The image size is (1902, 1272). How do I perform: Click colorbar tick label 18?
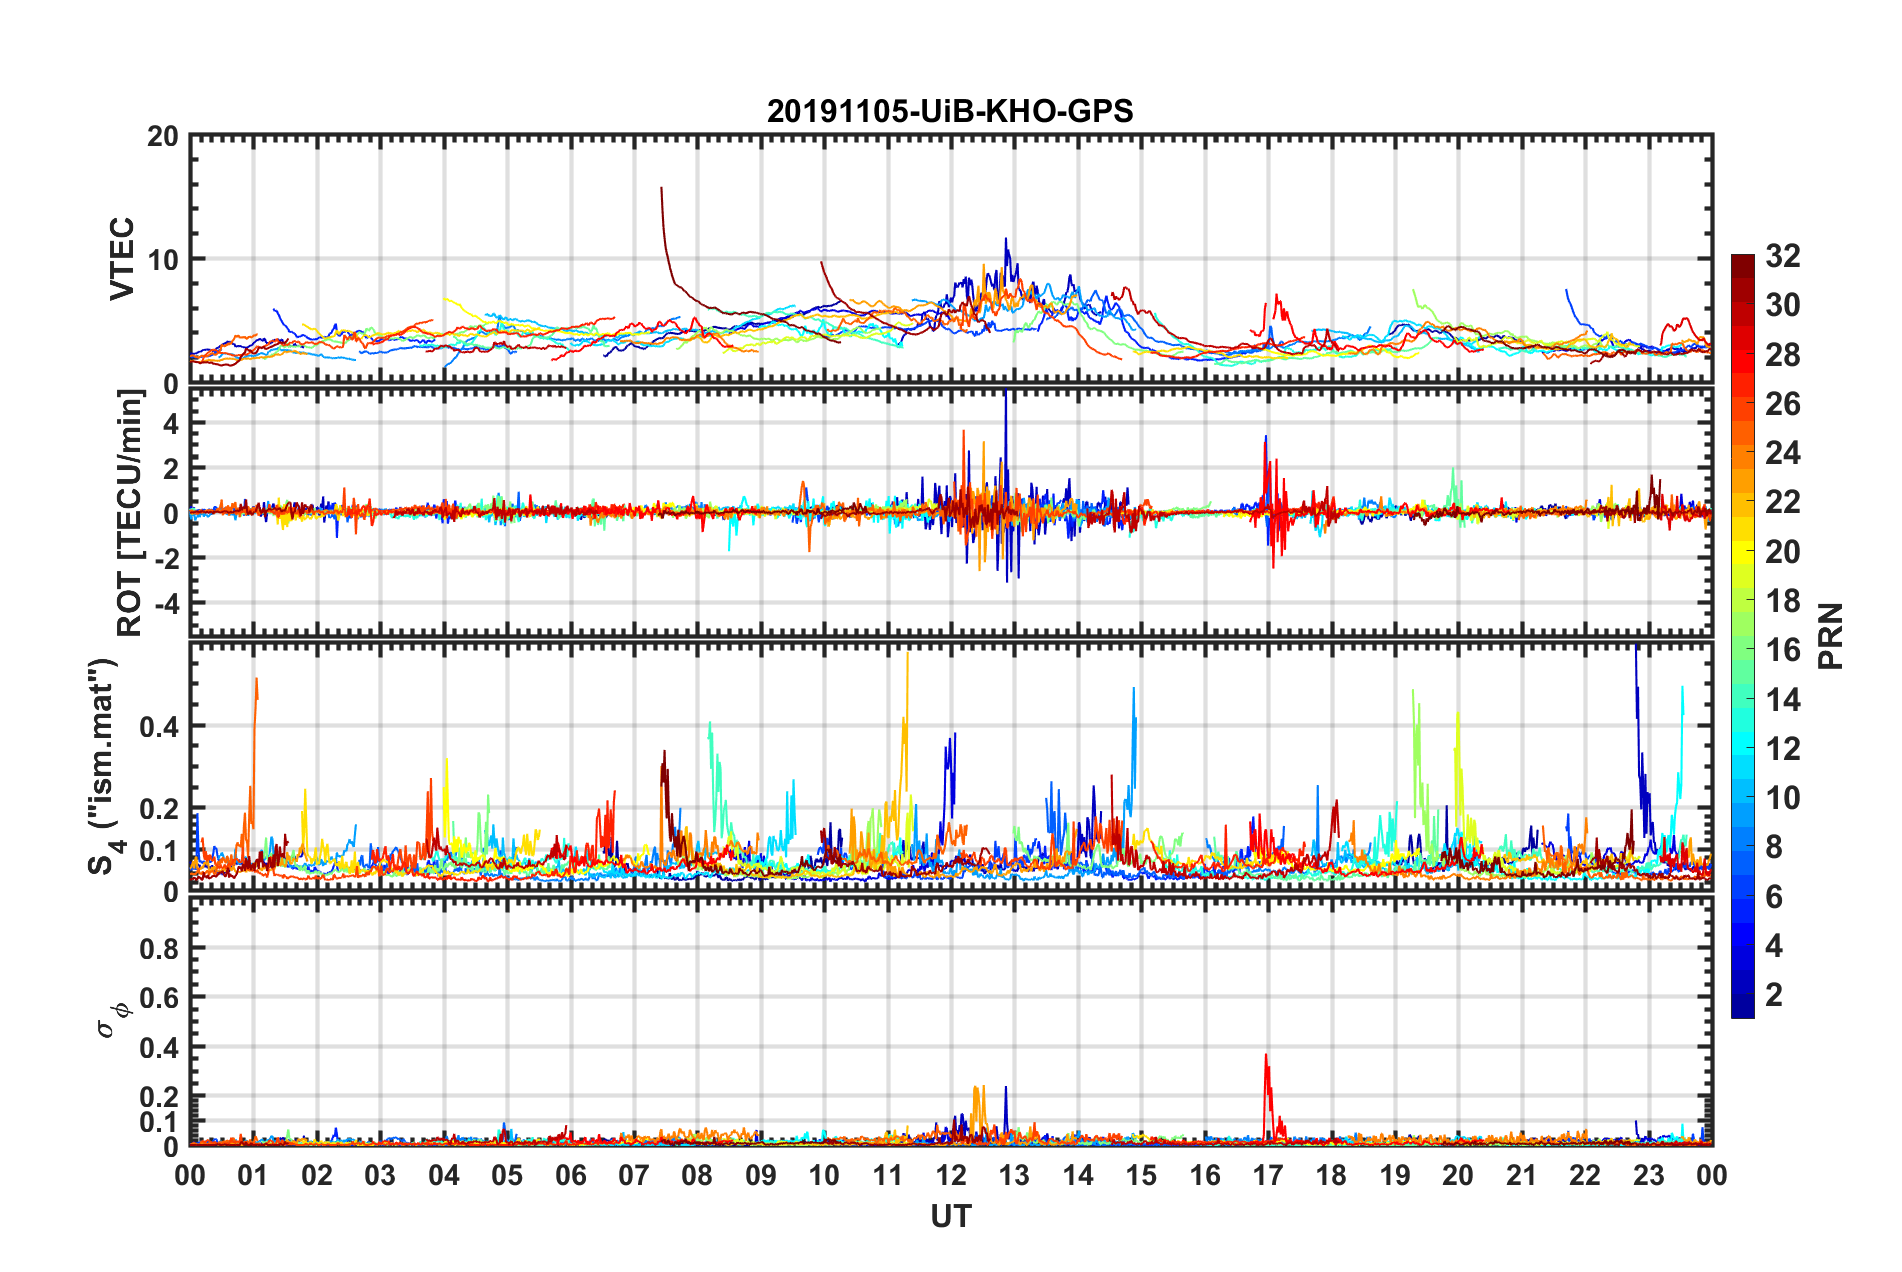pos(1783,601)
